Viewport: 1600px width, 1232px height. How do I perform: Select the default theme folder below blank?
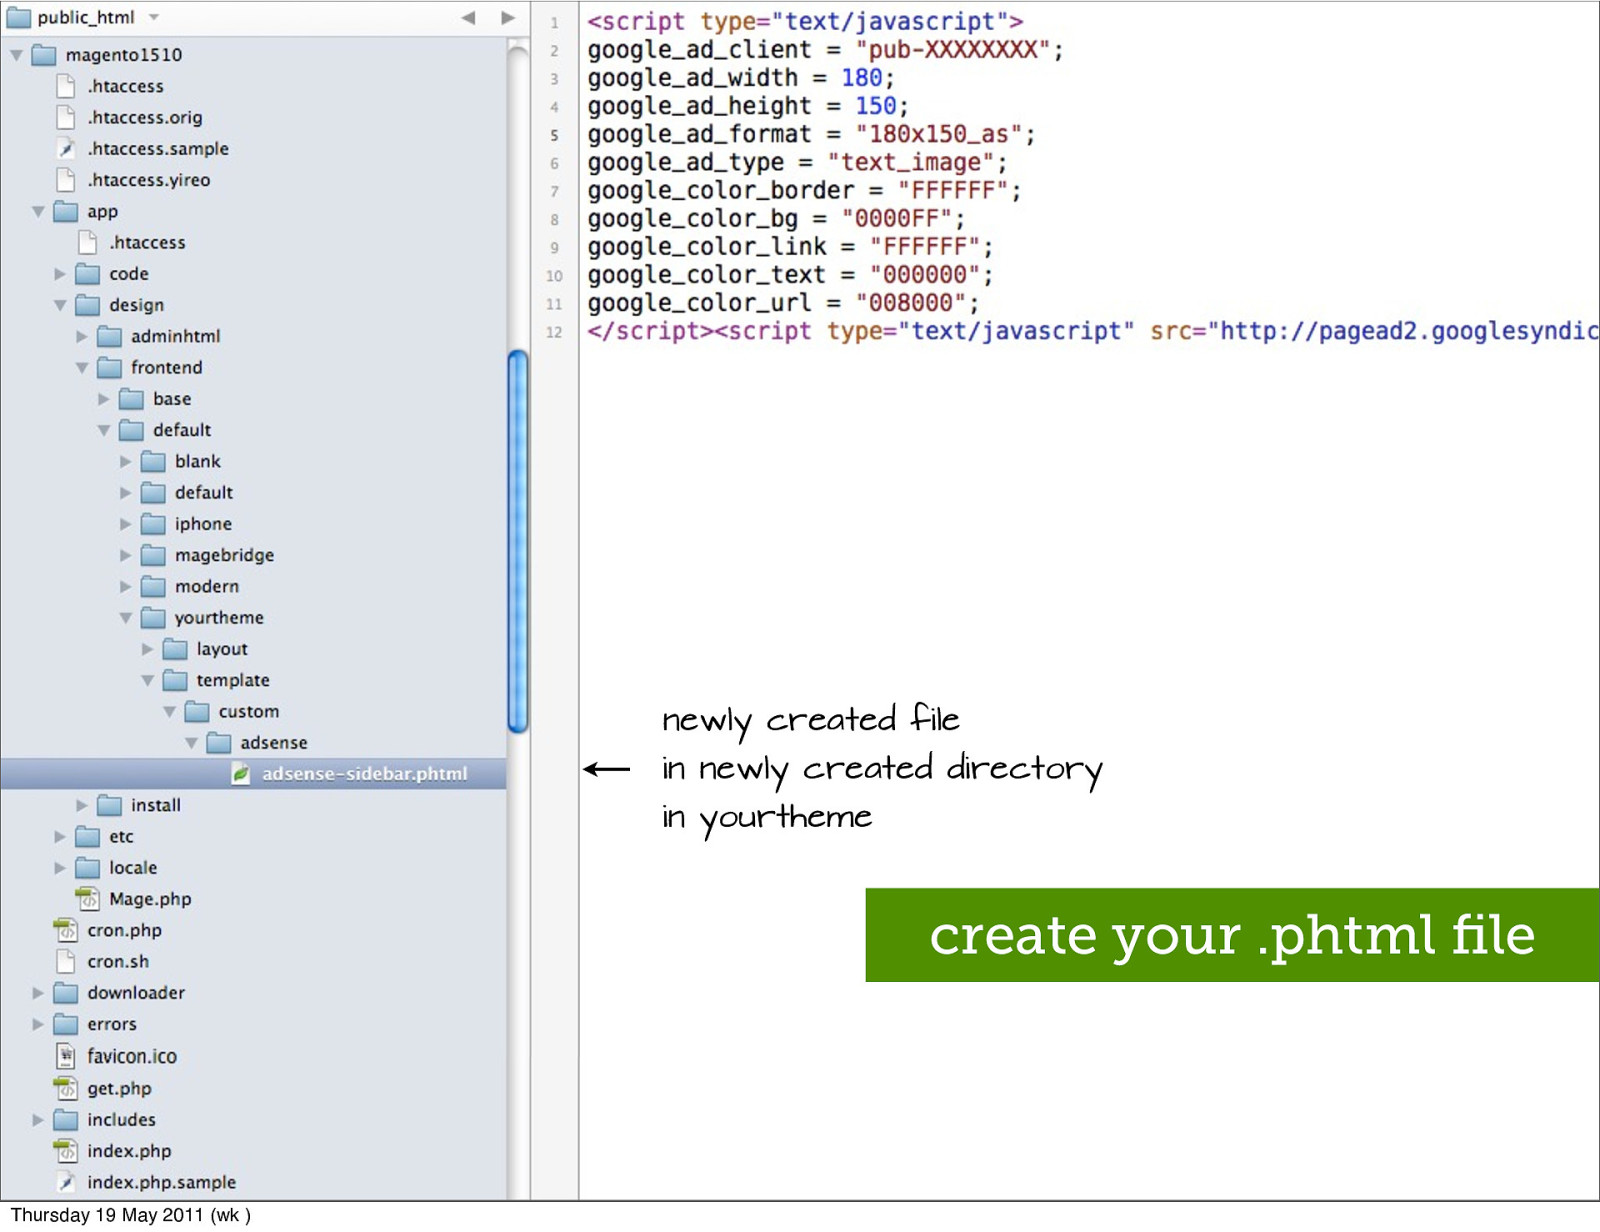click(x=204, y=493)
